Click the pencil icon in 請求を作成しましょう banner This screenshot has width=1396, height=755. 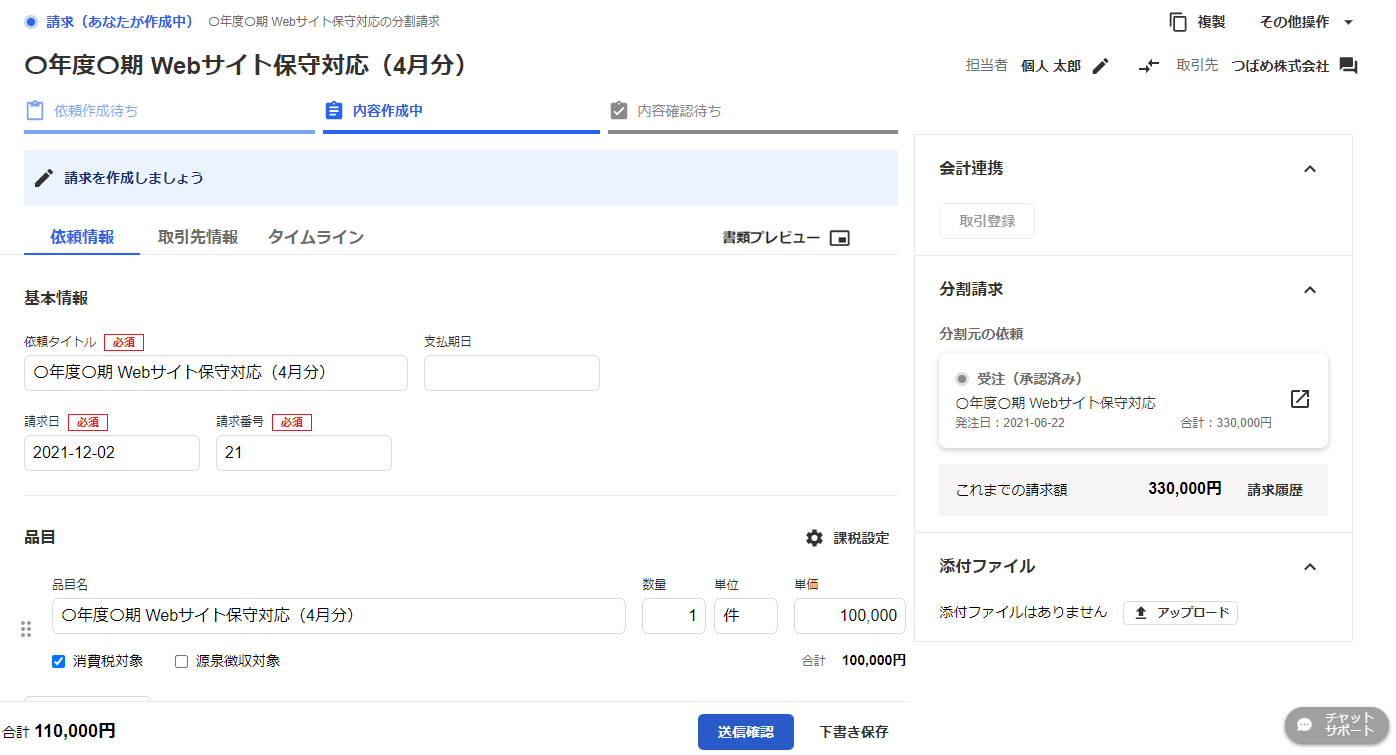click(44, 178)
